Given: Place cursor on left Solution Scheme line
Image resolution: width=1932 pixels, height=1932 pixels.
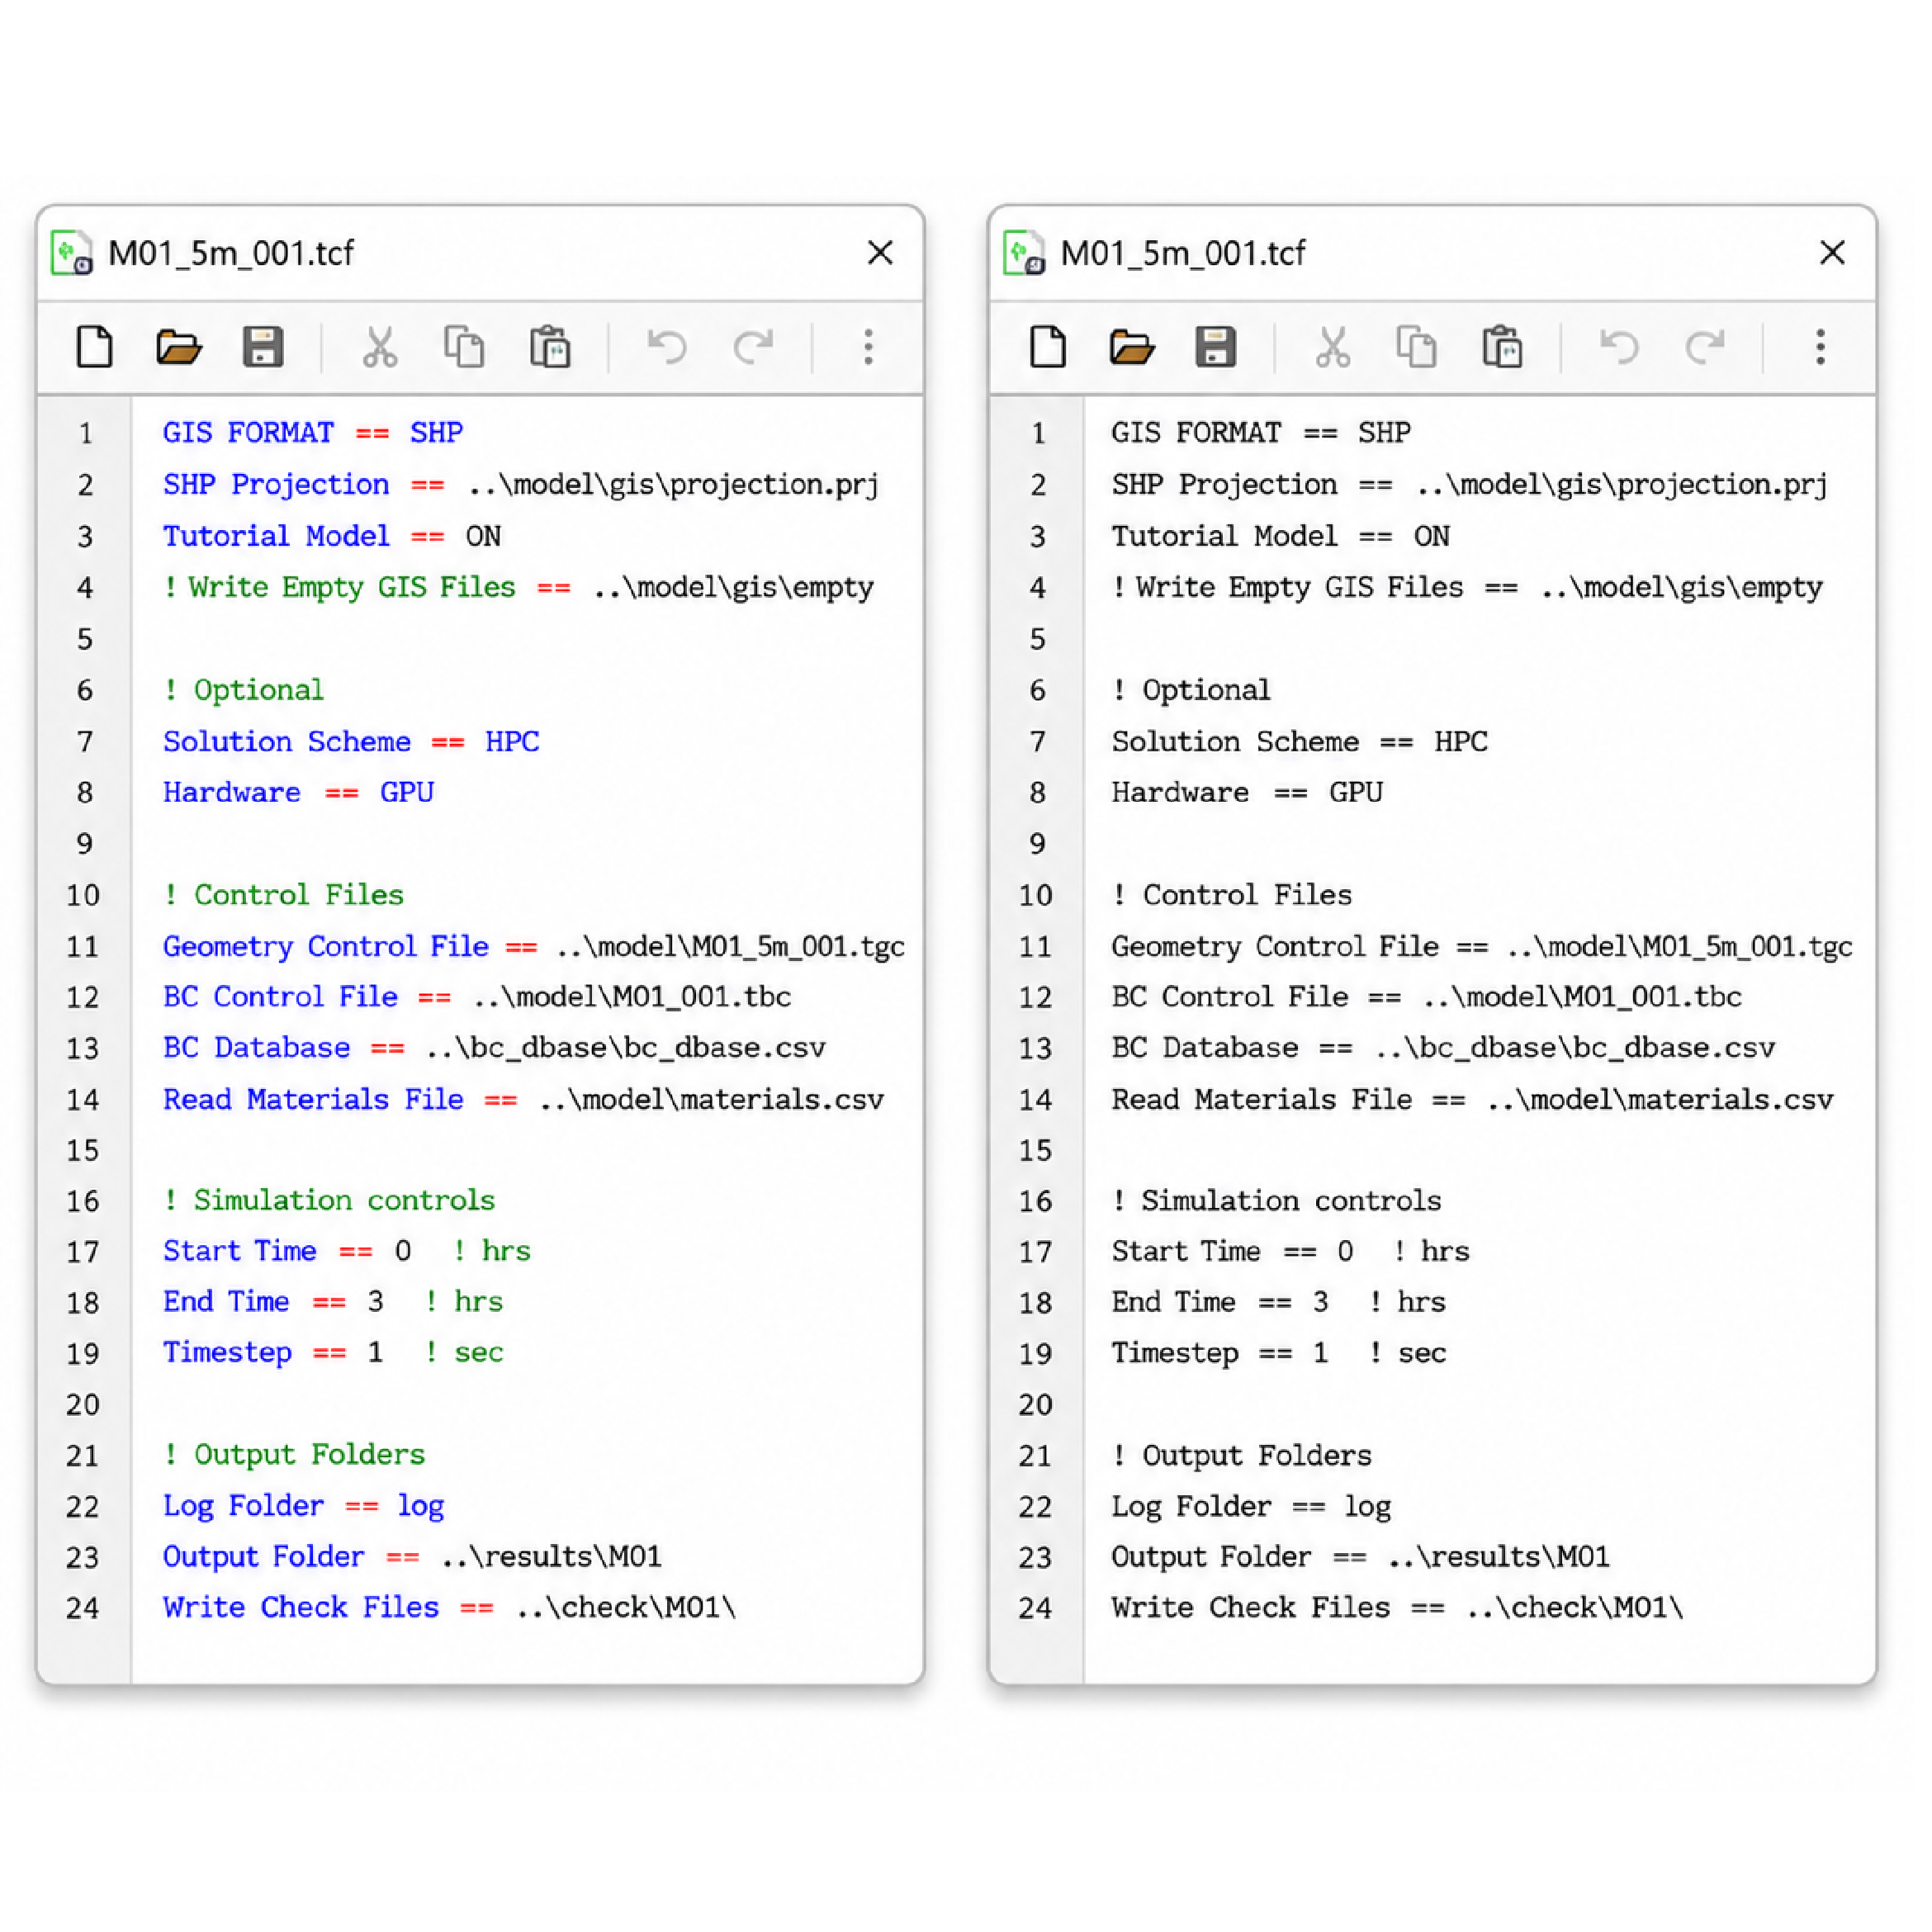Looking at the screenshot, I should pyautogui.click(x=351, y=741).
